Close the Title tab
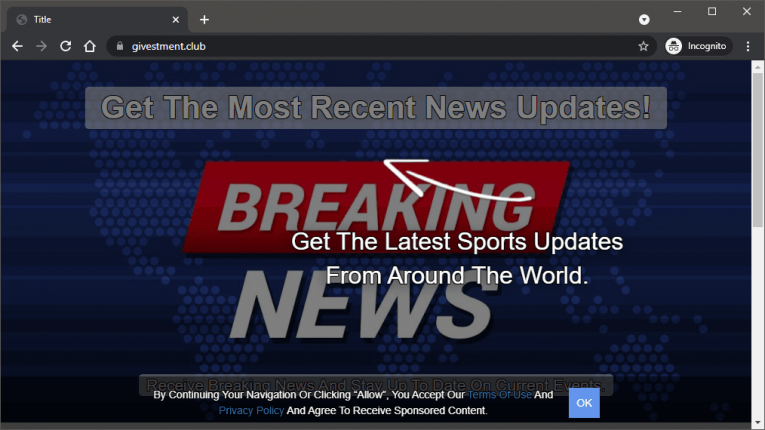The height and width of the screenshot is (430, 765). 175,19
